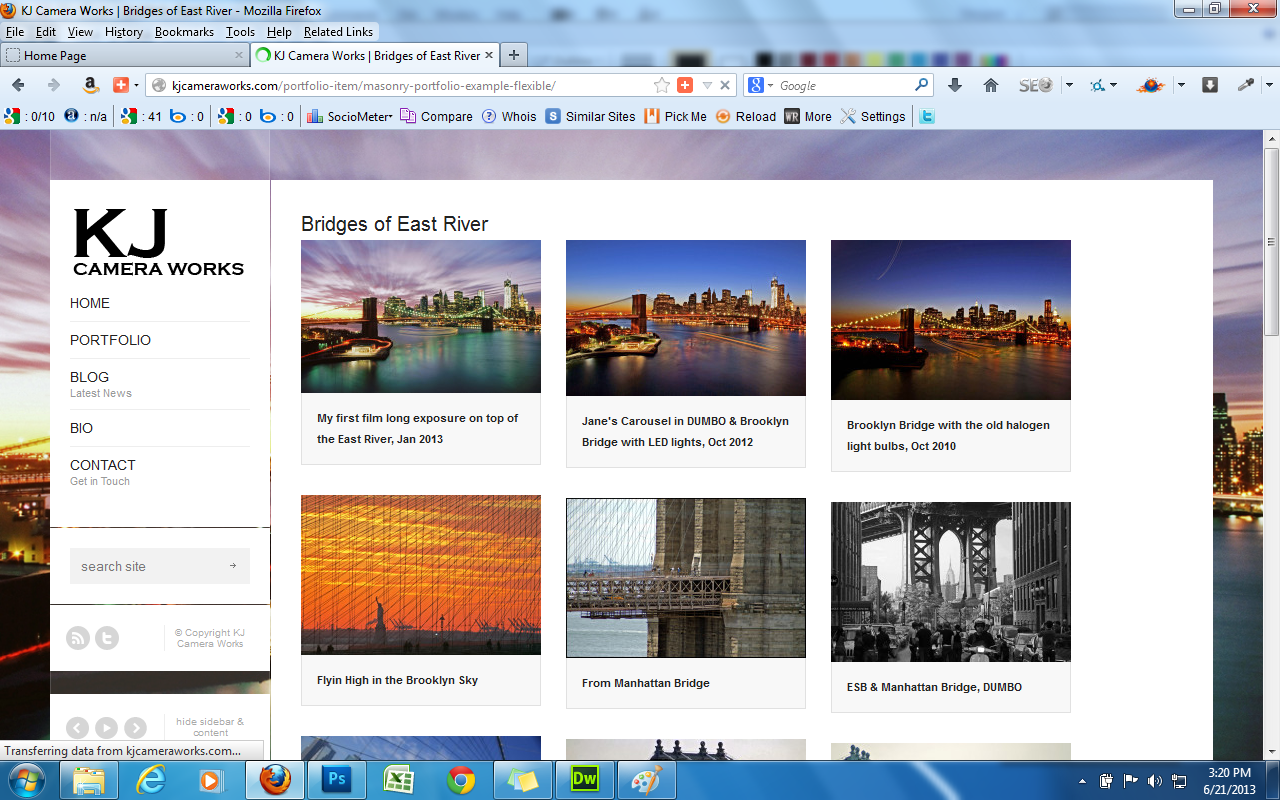The image size is (1280, 800).
Task: Go to the HOME navigation link
Action: 90,303
